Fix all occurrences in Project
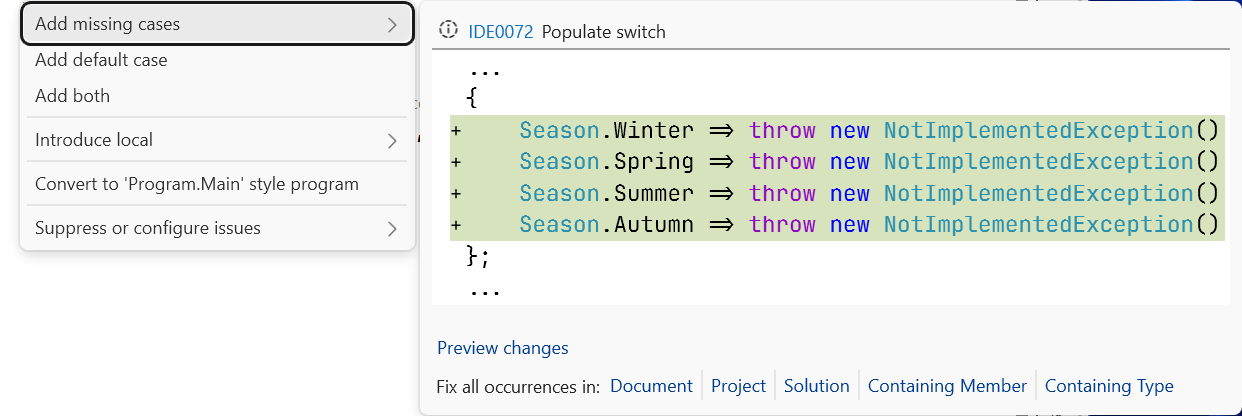Viewport: 1242px width, 416px height. point(738,386)
